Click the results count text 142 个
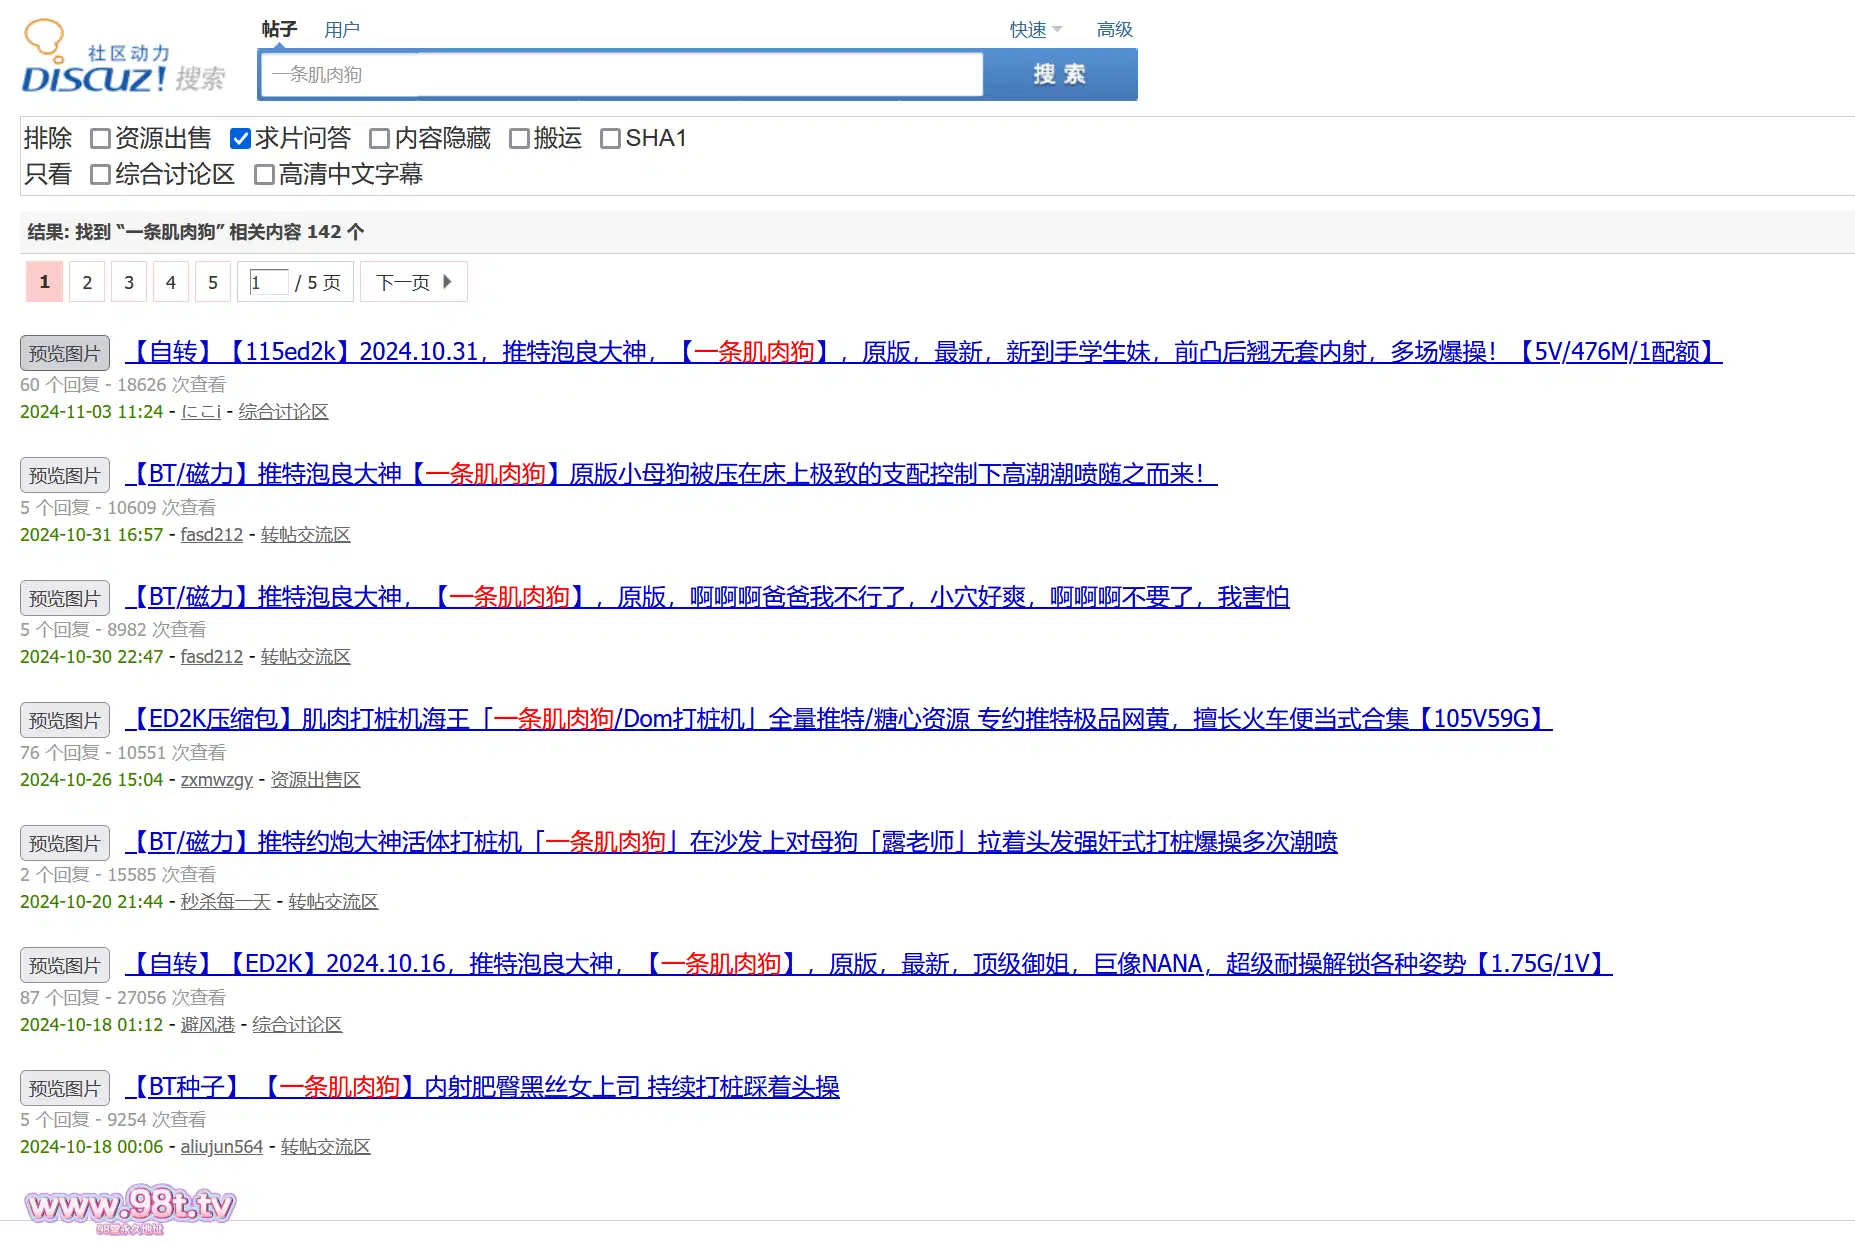This screenshot has width=1855, height=1244. click(x=335, y=232)
